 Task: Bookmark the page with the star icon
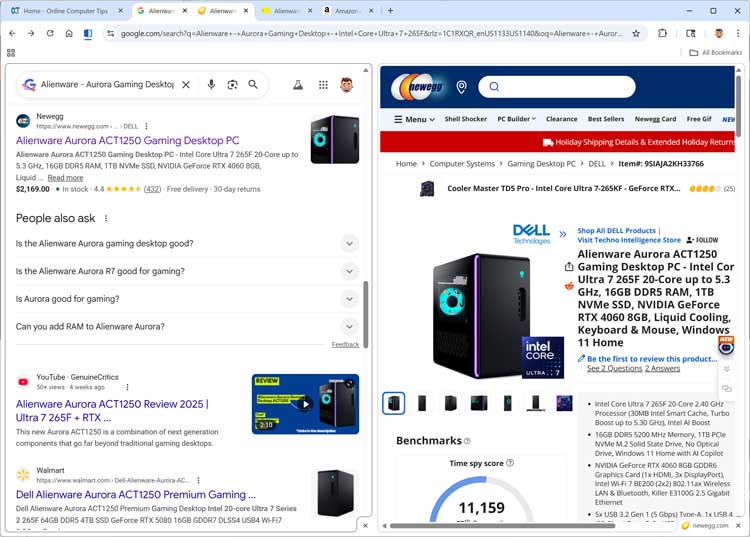tap(636, 33)
